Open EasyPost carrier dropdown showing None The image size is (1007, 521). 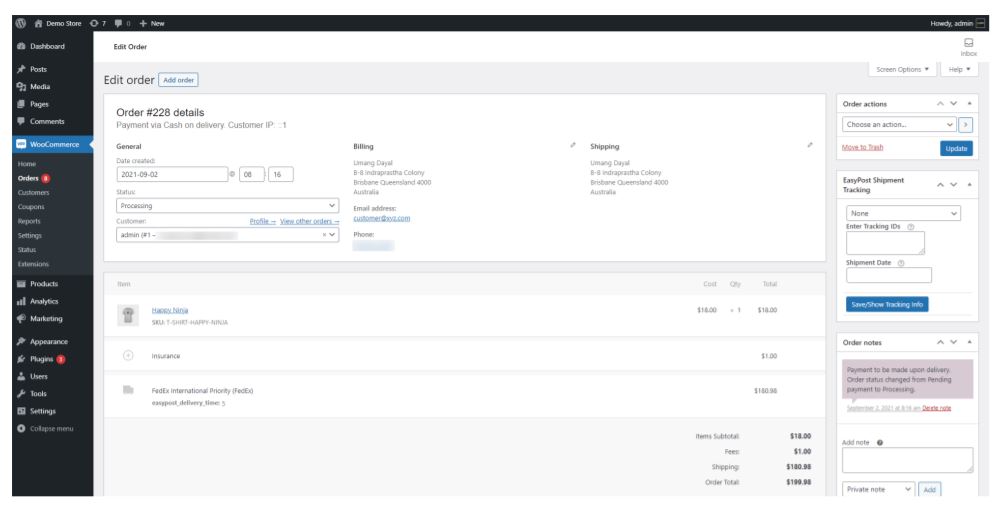[x=903, y=213]
